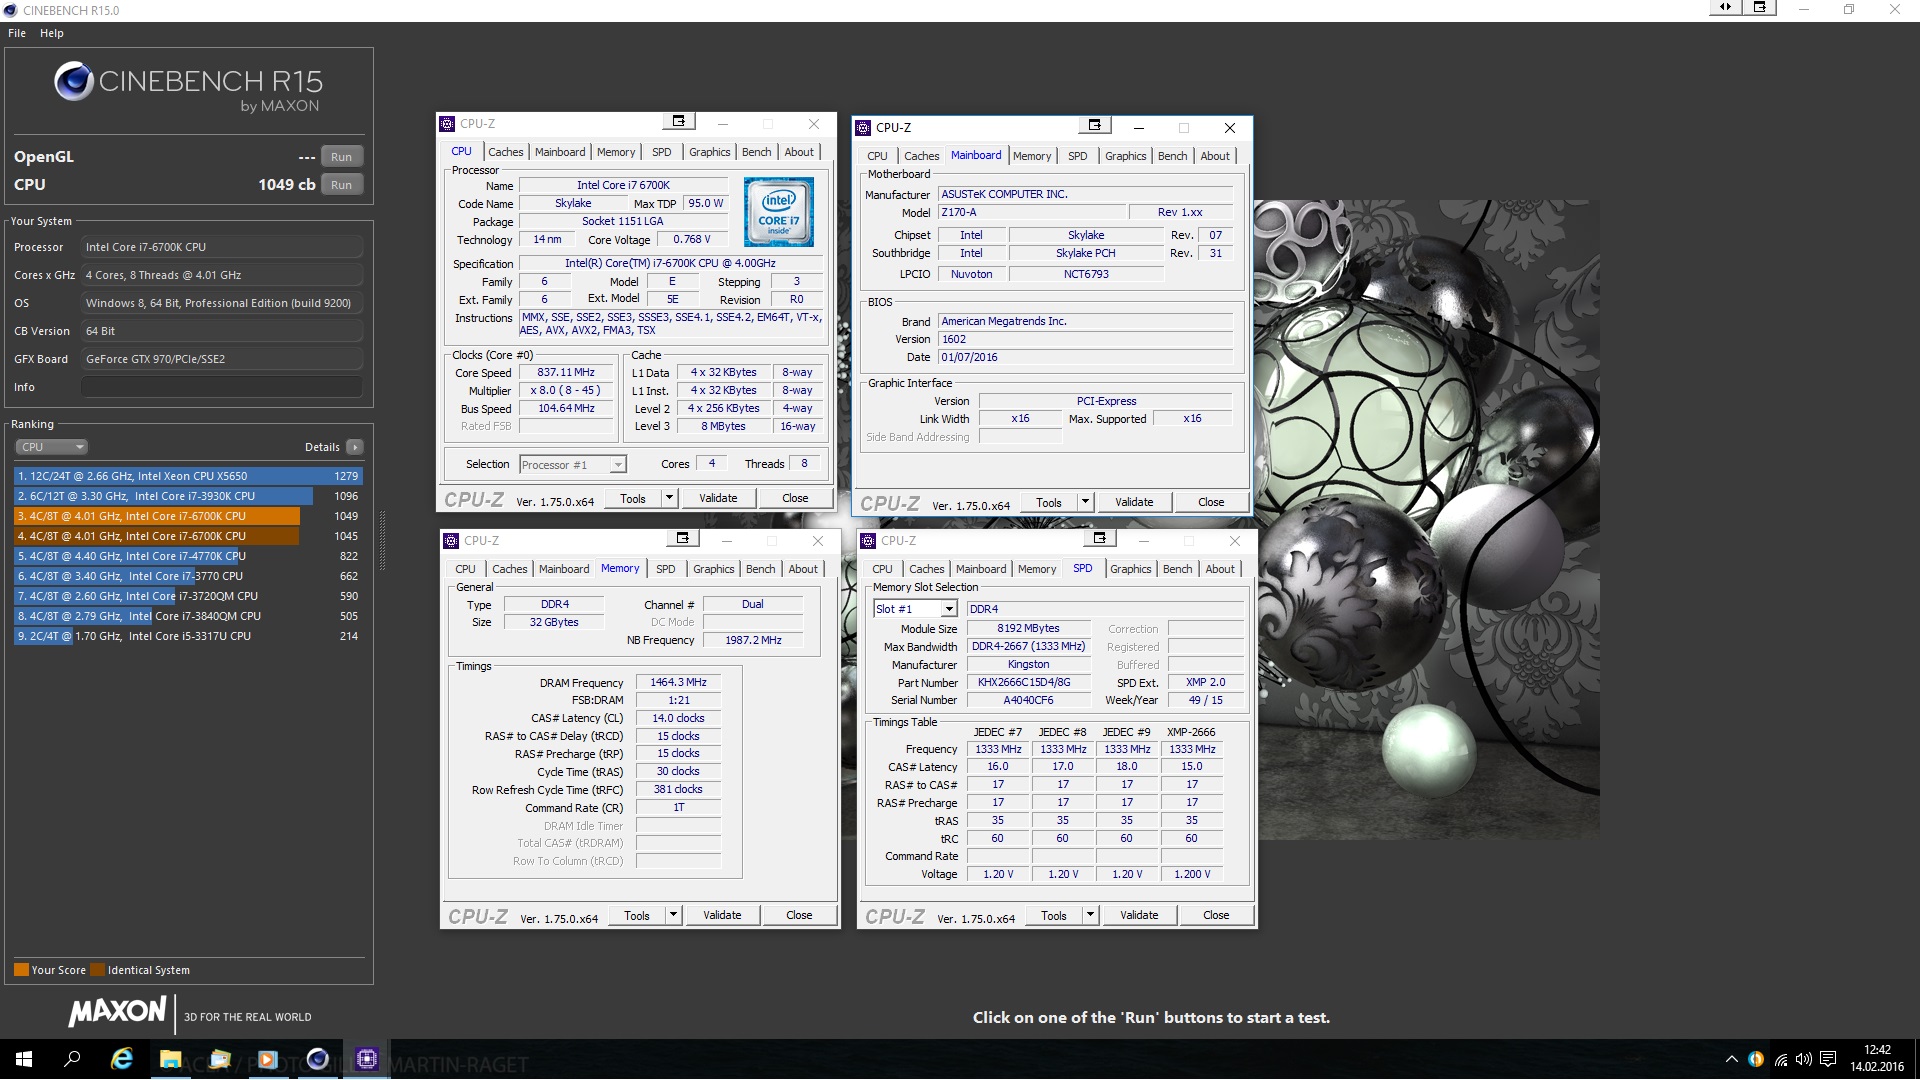Open Windows Start menu
The height and width of the screenshot is (1080, 1920).
pyautogui.click(x=24, y=1059)
